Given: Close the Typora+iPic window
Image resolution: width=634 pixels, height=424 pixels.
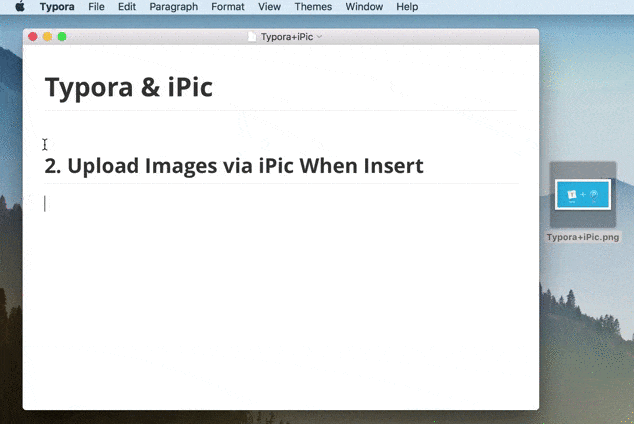Looking at the screenshot, I should (x=33, y=37).
